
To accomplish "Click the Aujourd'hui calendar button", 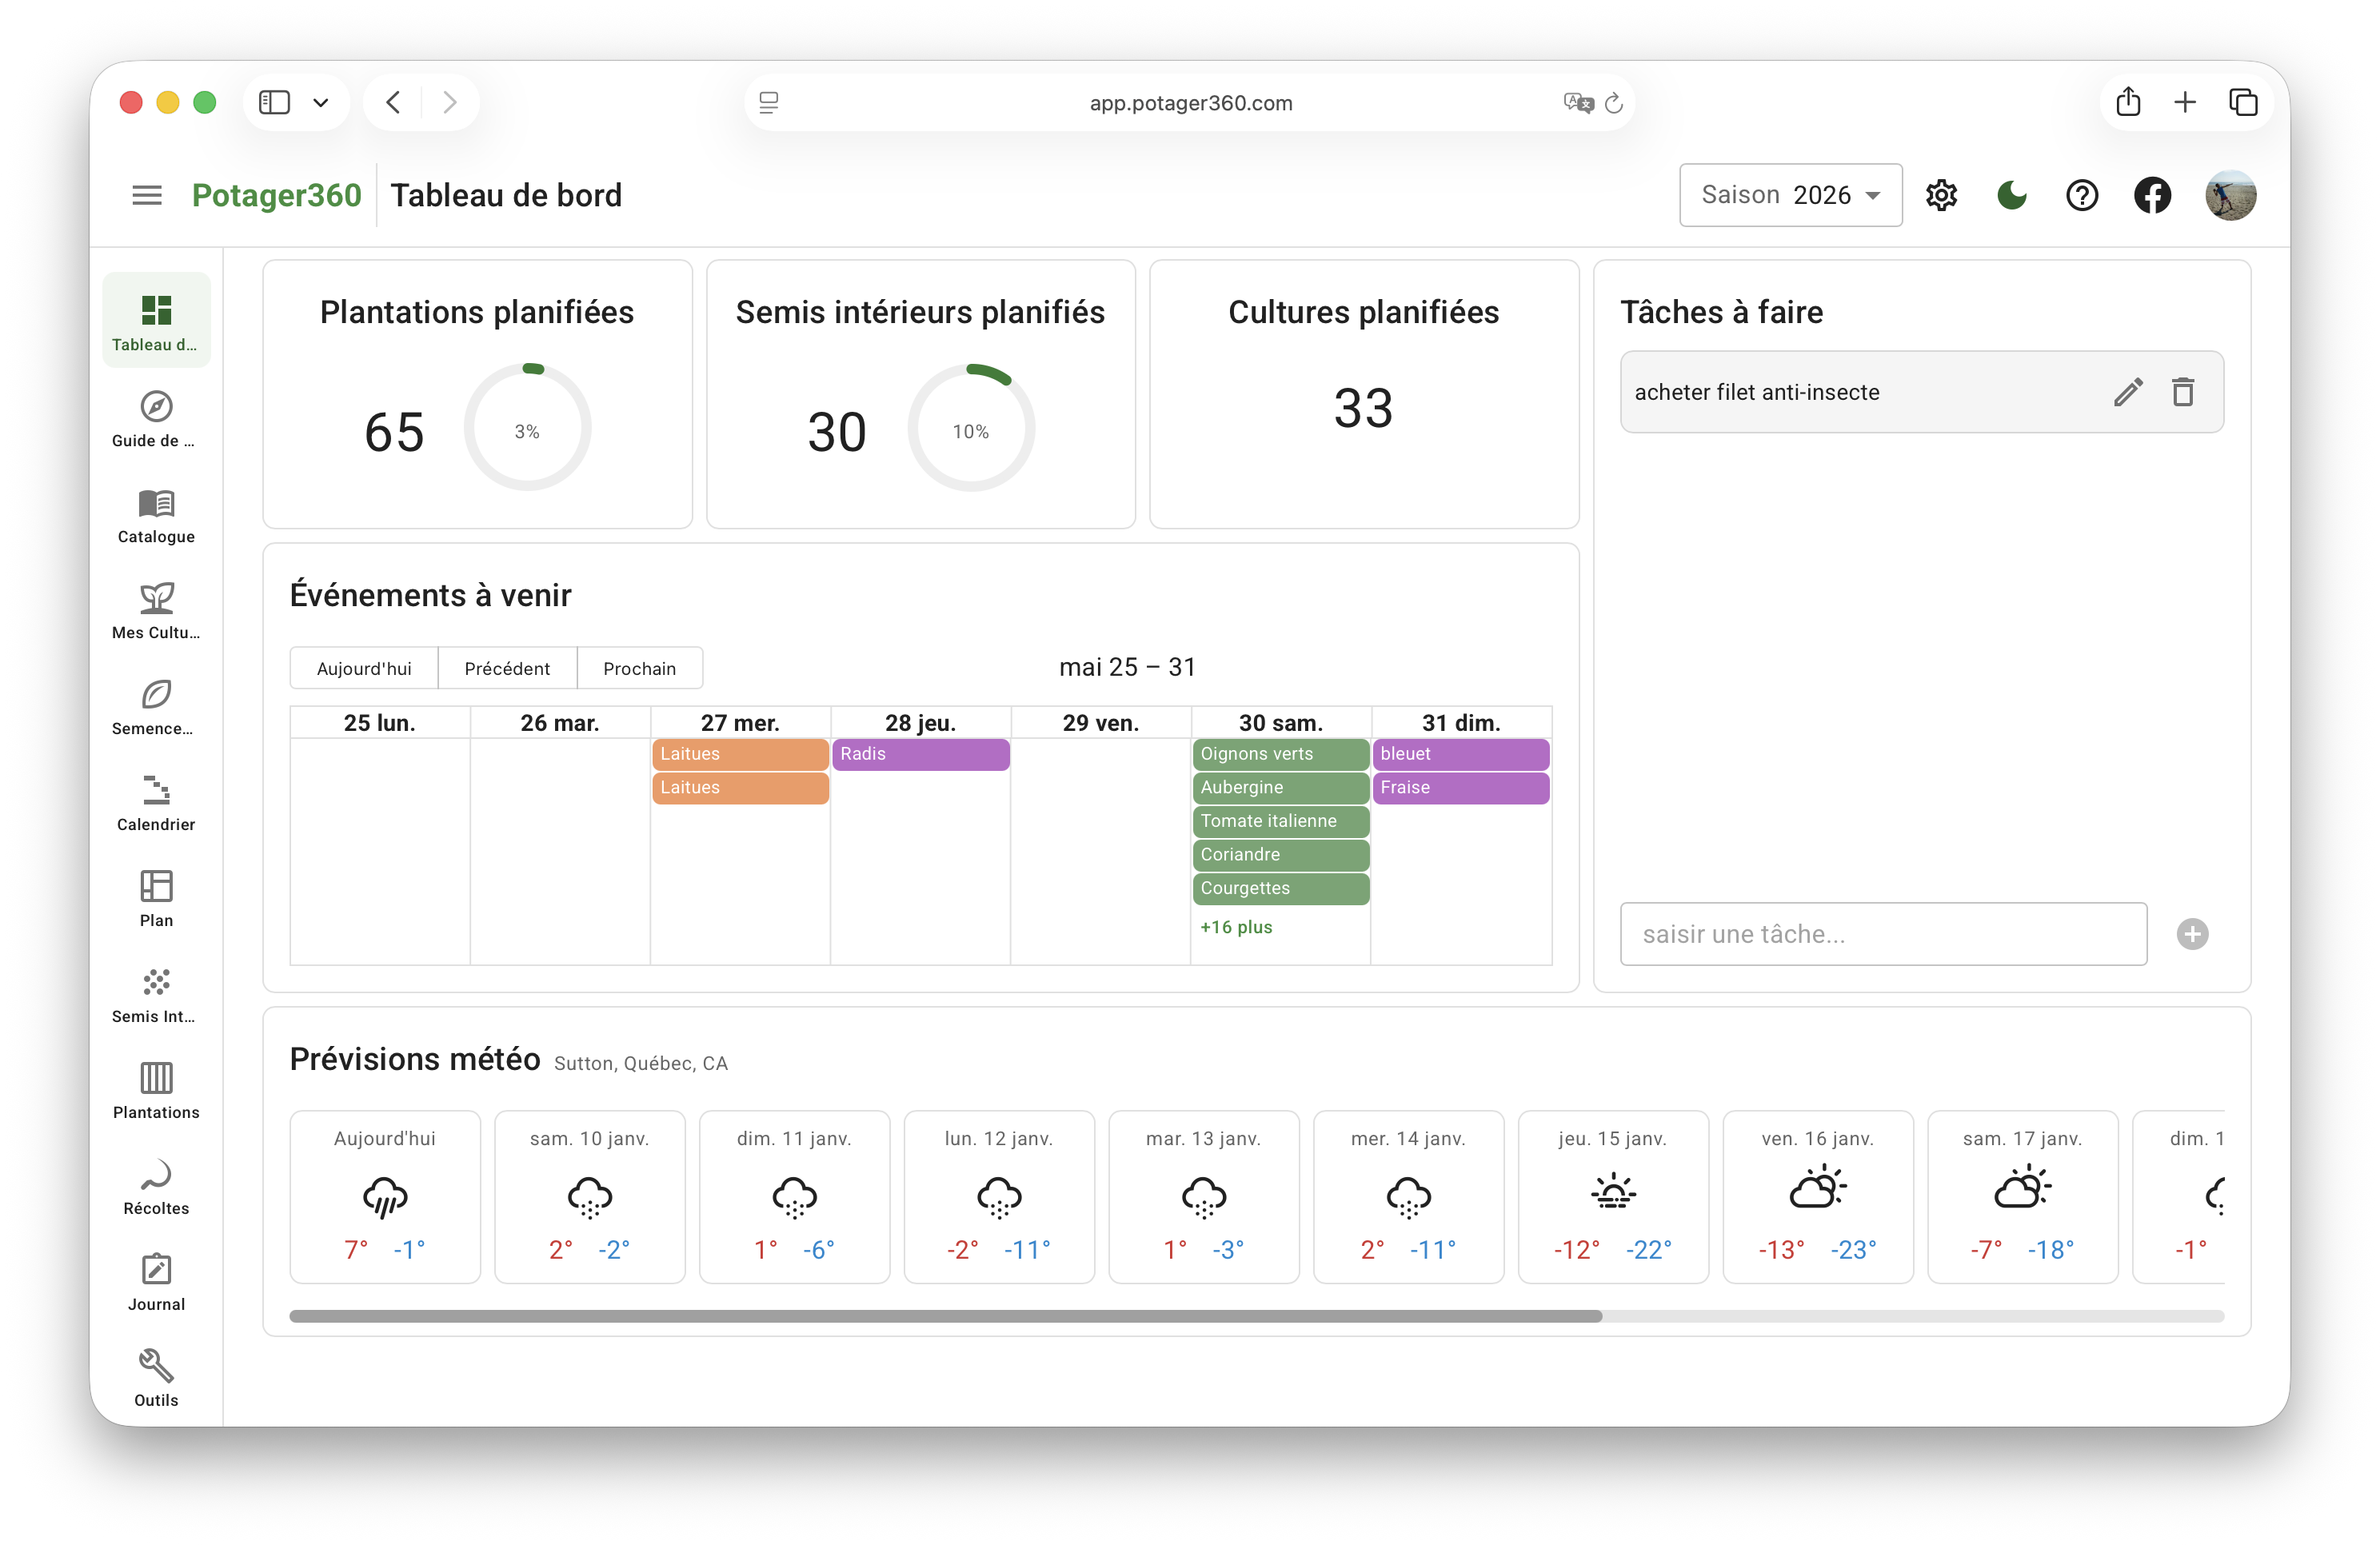I will [x=364, y=668].
